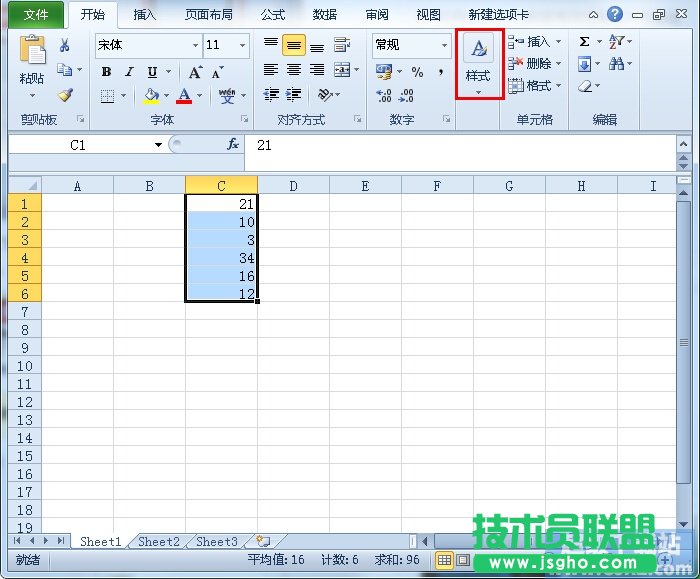Image resolution: width=700 pixels, height=579 pixels.
Task: Decrease decimal places
Action: (406, 96)
